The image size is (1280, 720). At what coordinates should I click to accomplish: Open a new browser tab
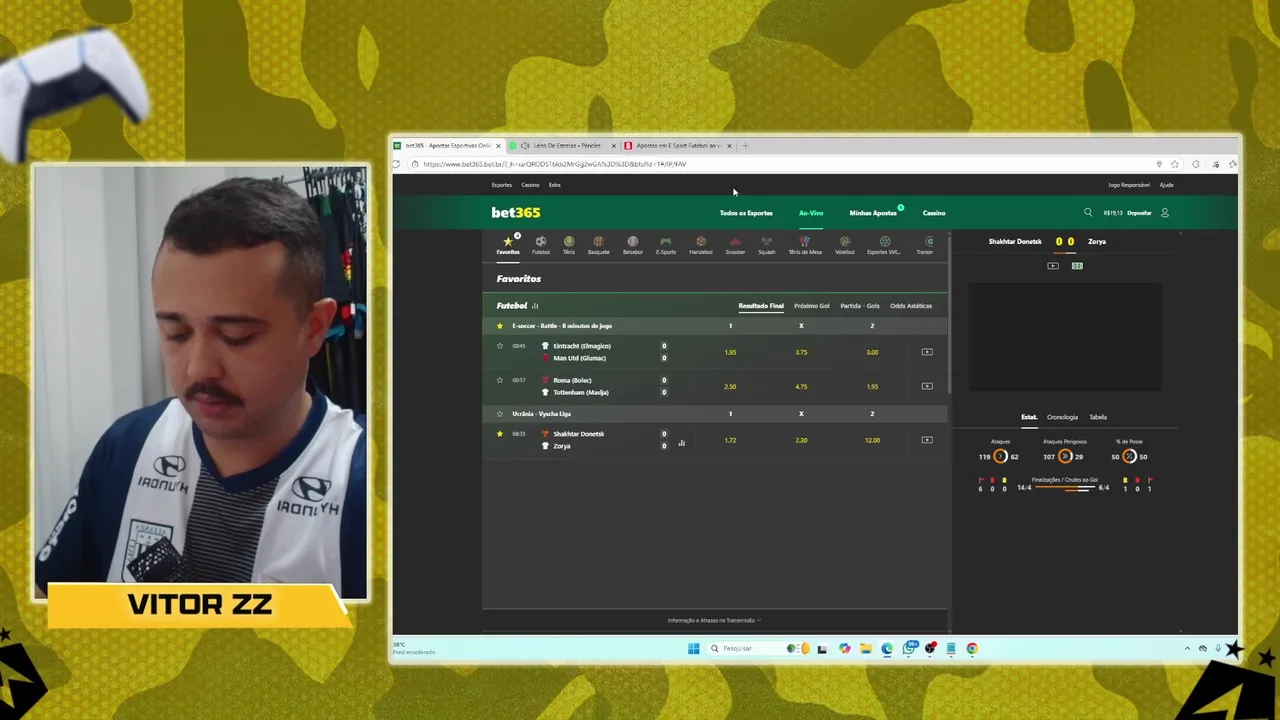point(745,146)
